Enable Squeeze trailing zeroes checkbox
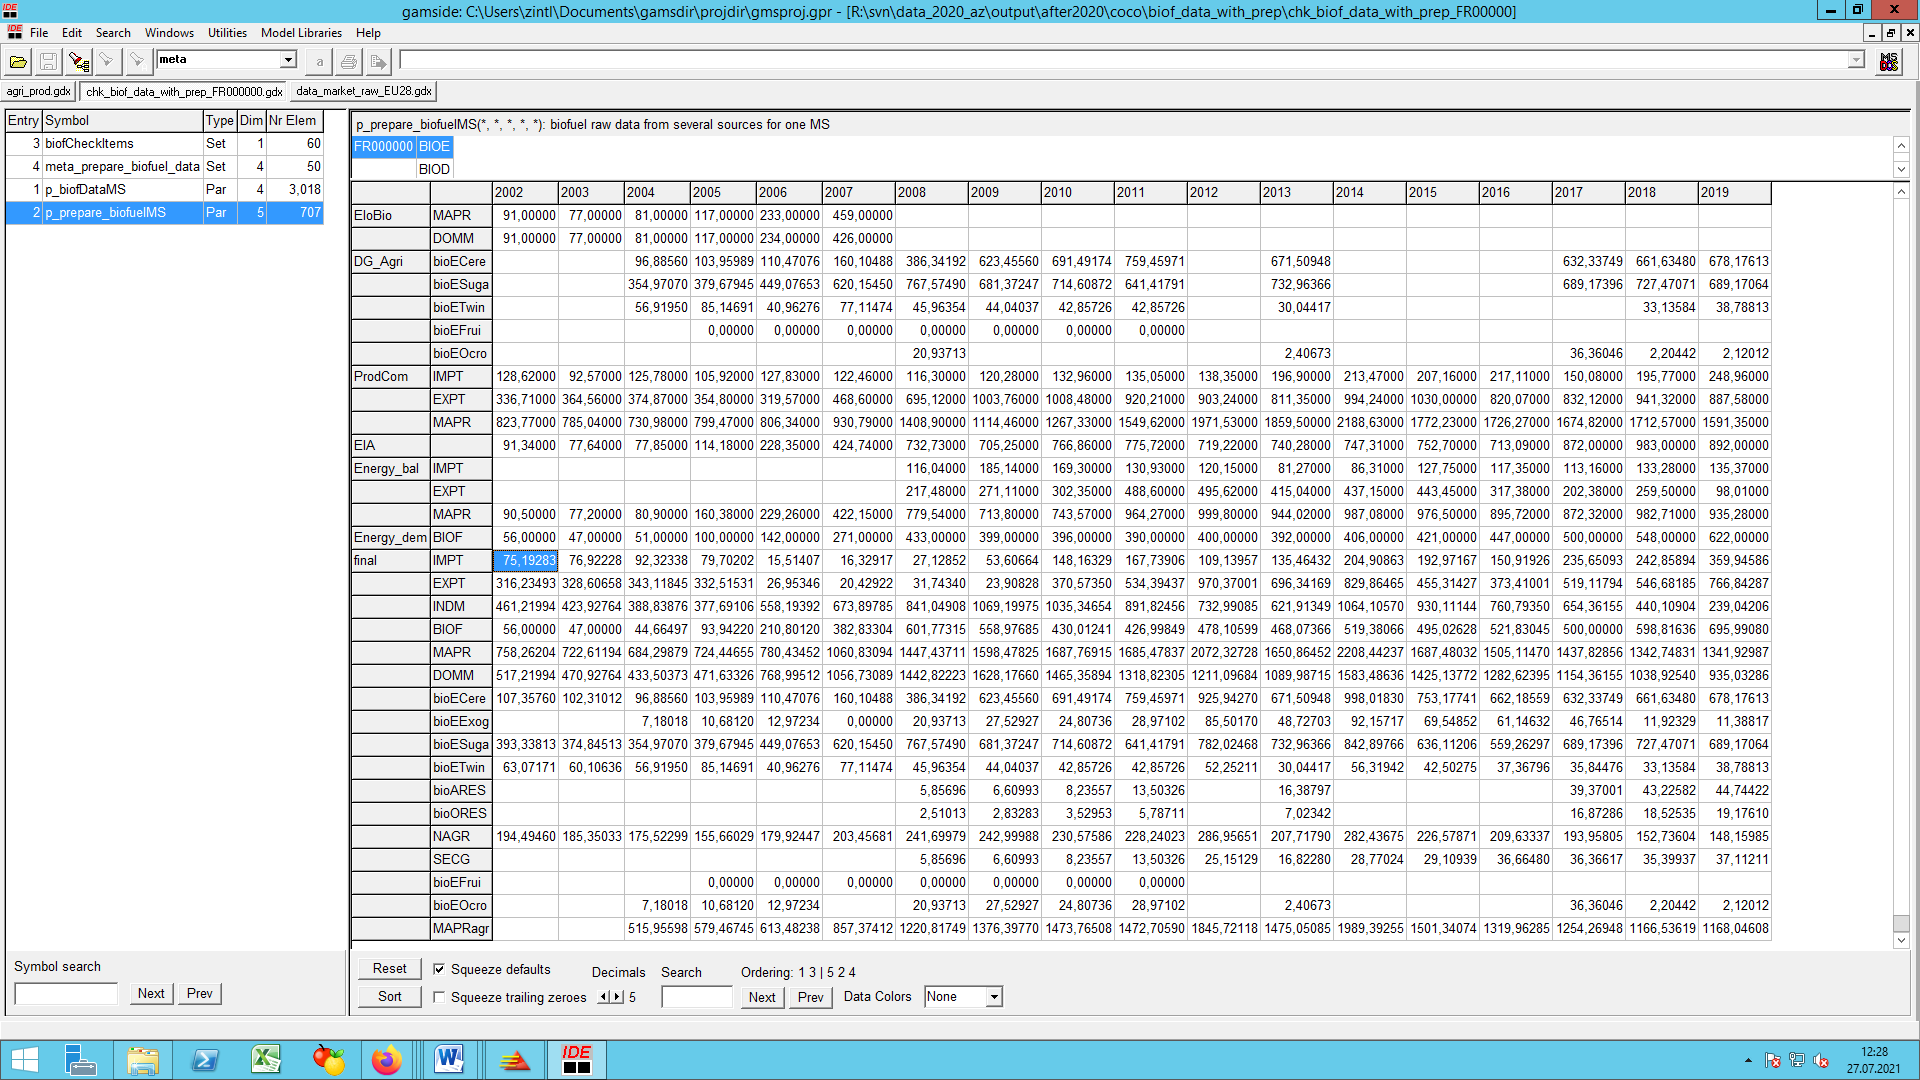This screenshot has height=1080, width=1920. pyautogui.click(x=440, y=997)
